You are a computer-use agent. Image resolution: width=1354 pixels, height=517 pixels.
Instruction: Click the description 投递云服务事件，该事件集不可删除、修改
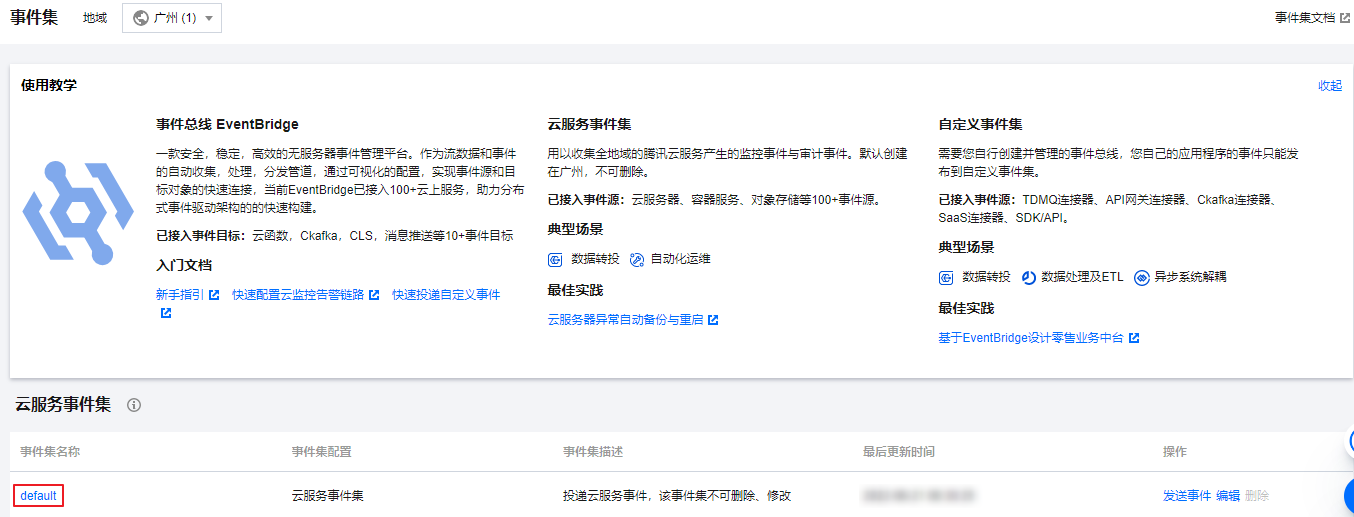[x=677, y=496]
